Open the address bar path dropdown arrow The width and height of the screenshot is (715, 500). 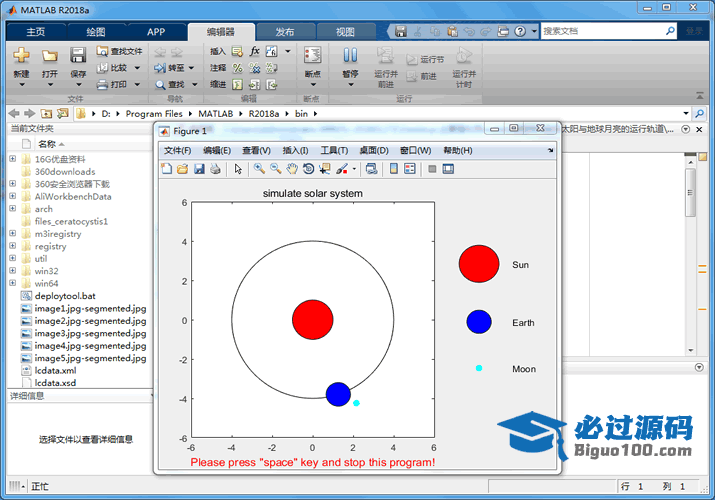click(x=686, y=113)
